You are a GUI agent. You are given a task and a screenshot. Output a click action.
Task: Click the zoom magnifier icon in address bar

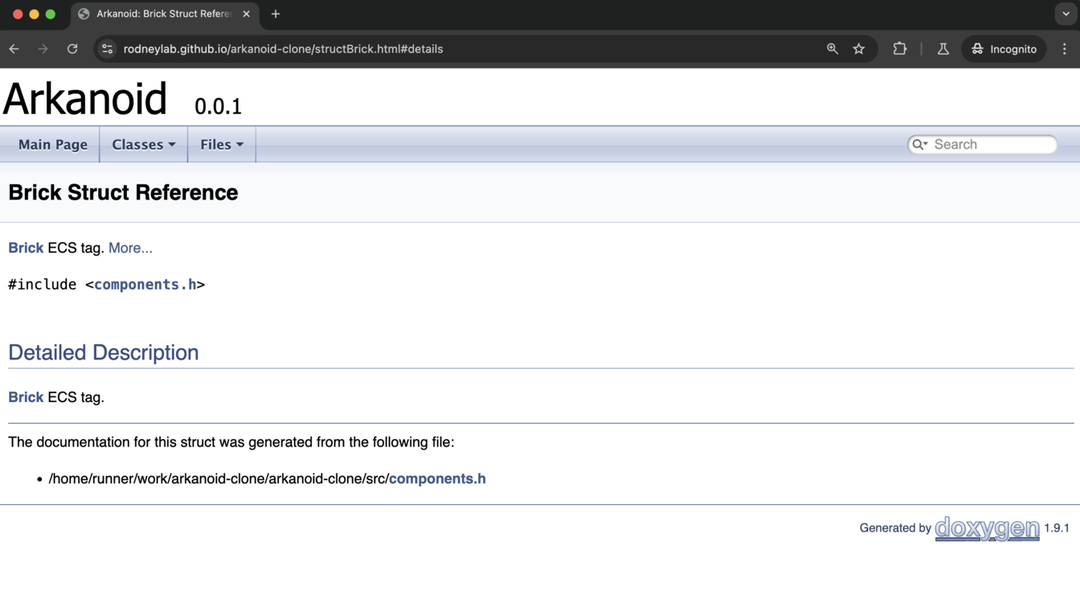(x=832, y=49)
